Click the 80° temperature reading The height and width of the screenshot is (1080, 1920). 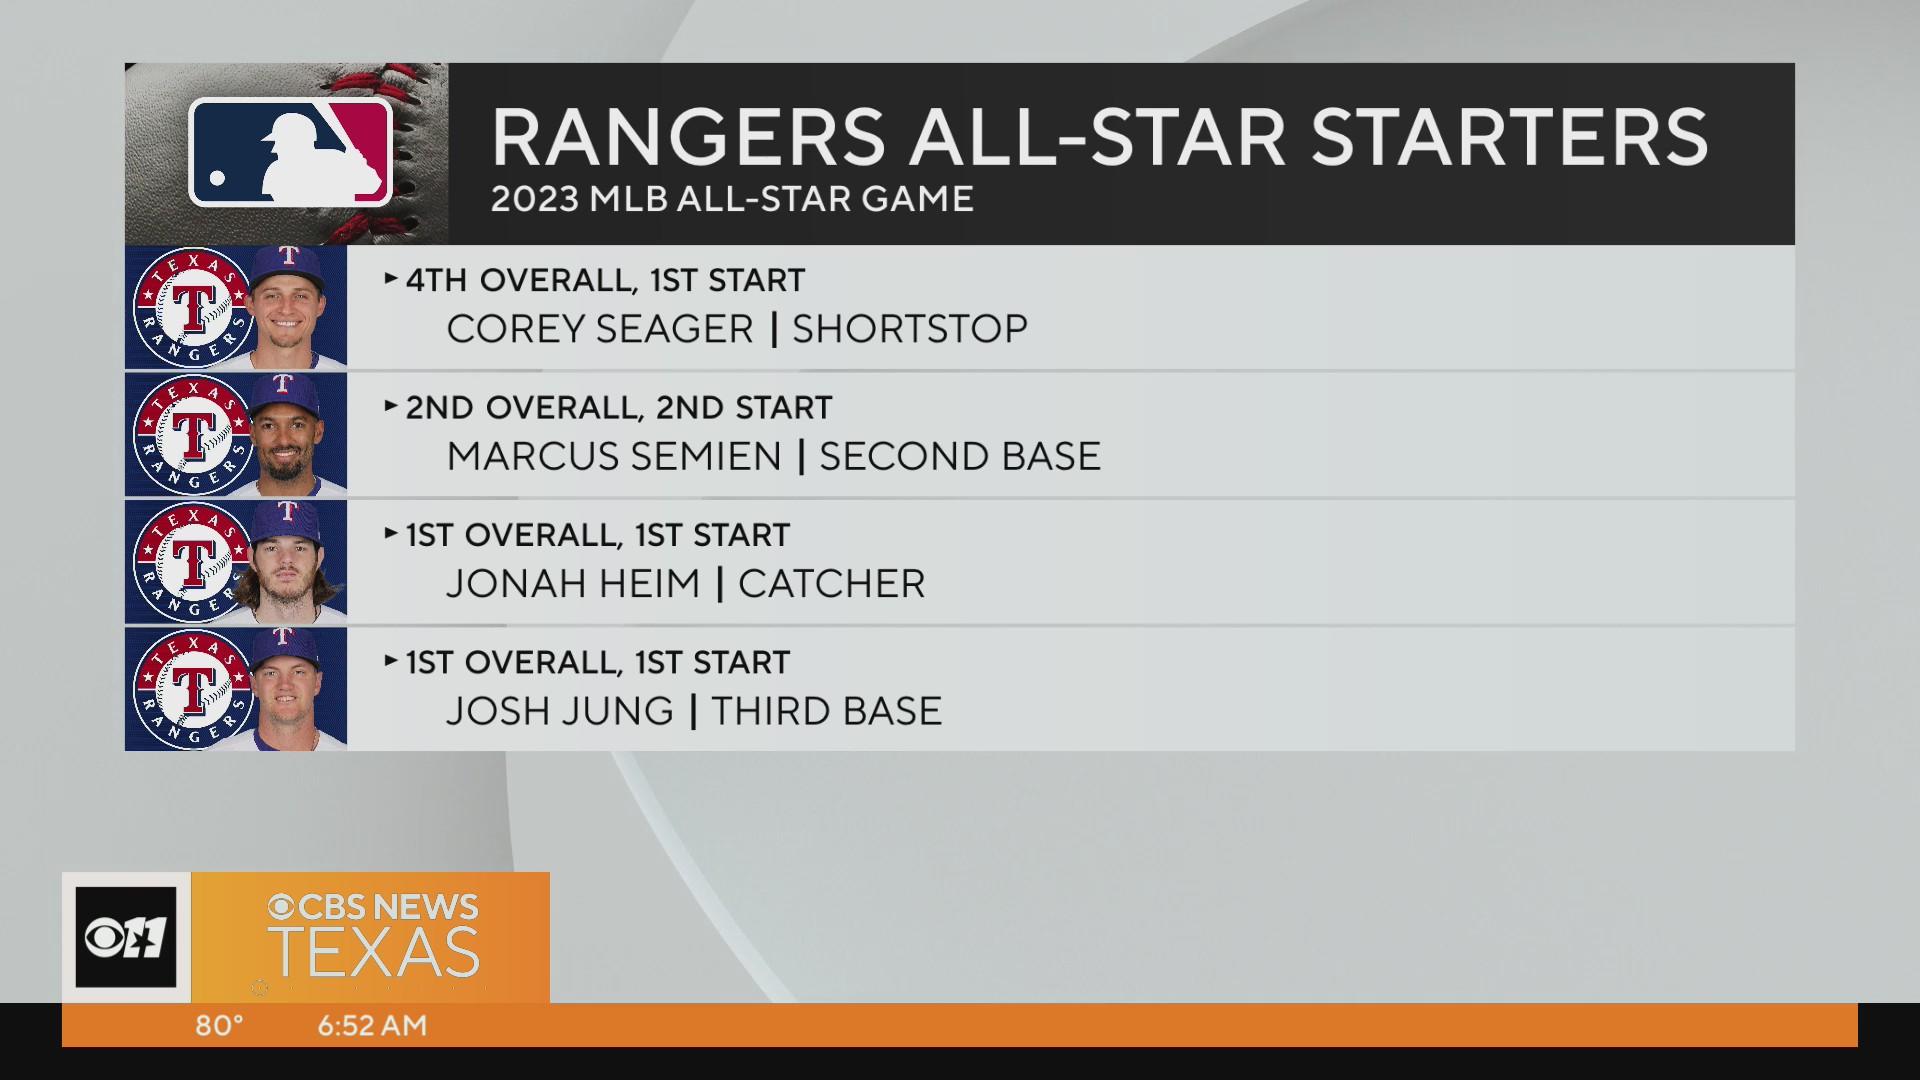point(220,1025)
